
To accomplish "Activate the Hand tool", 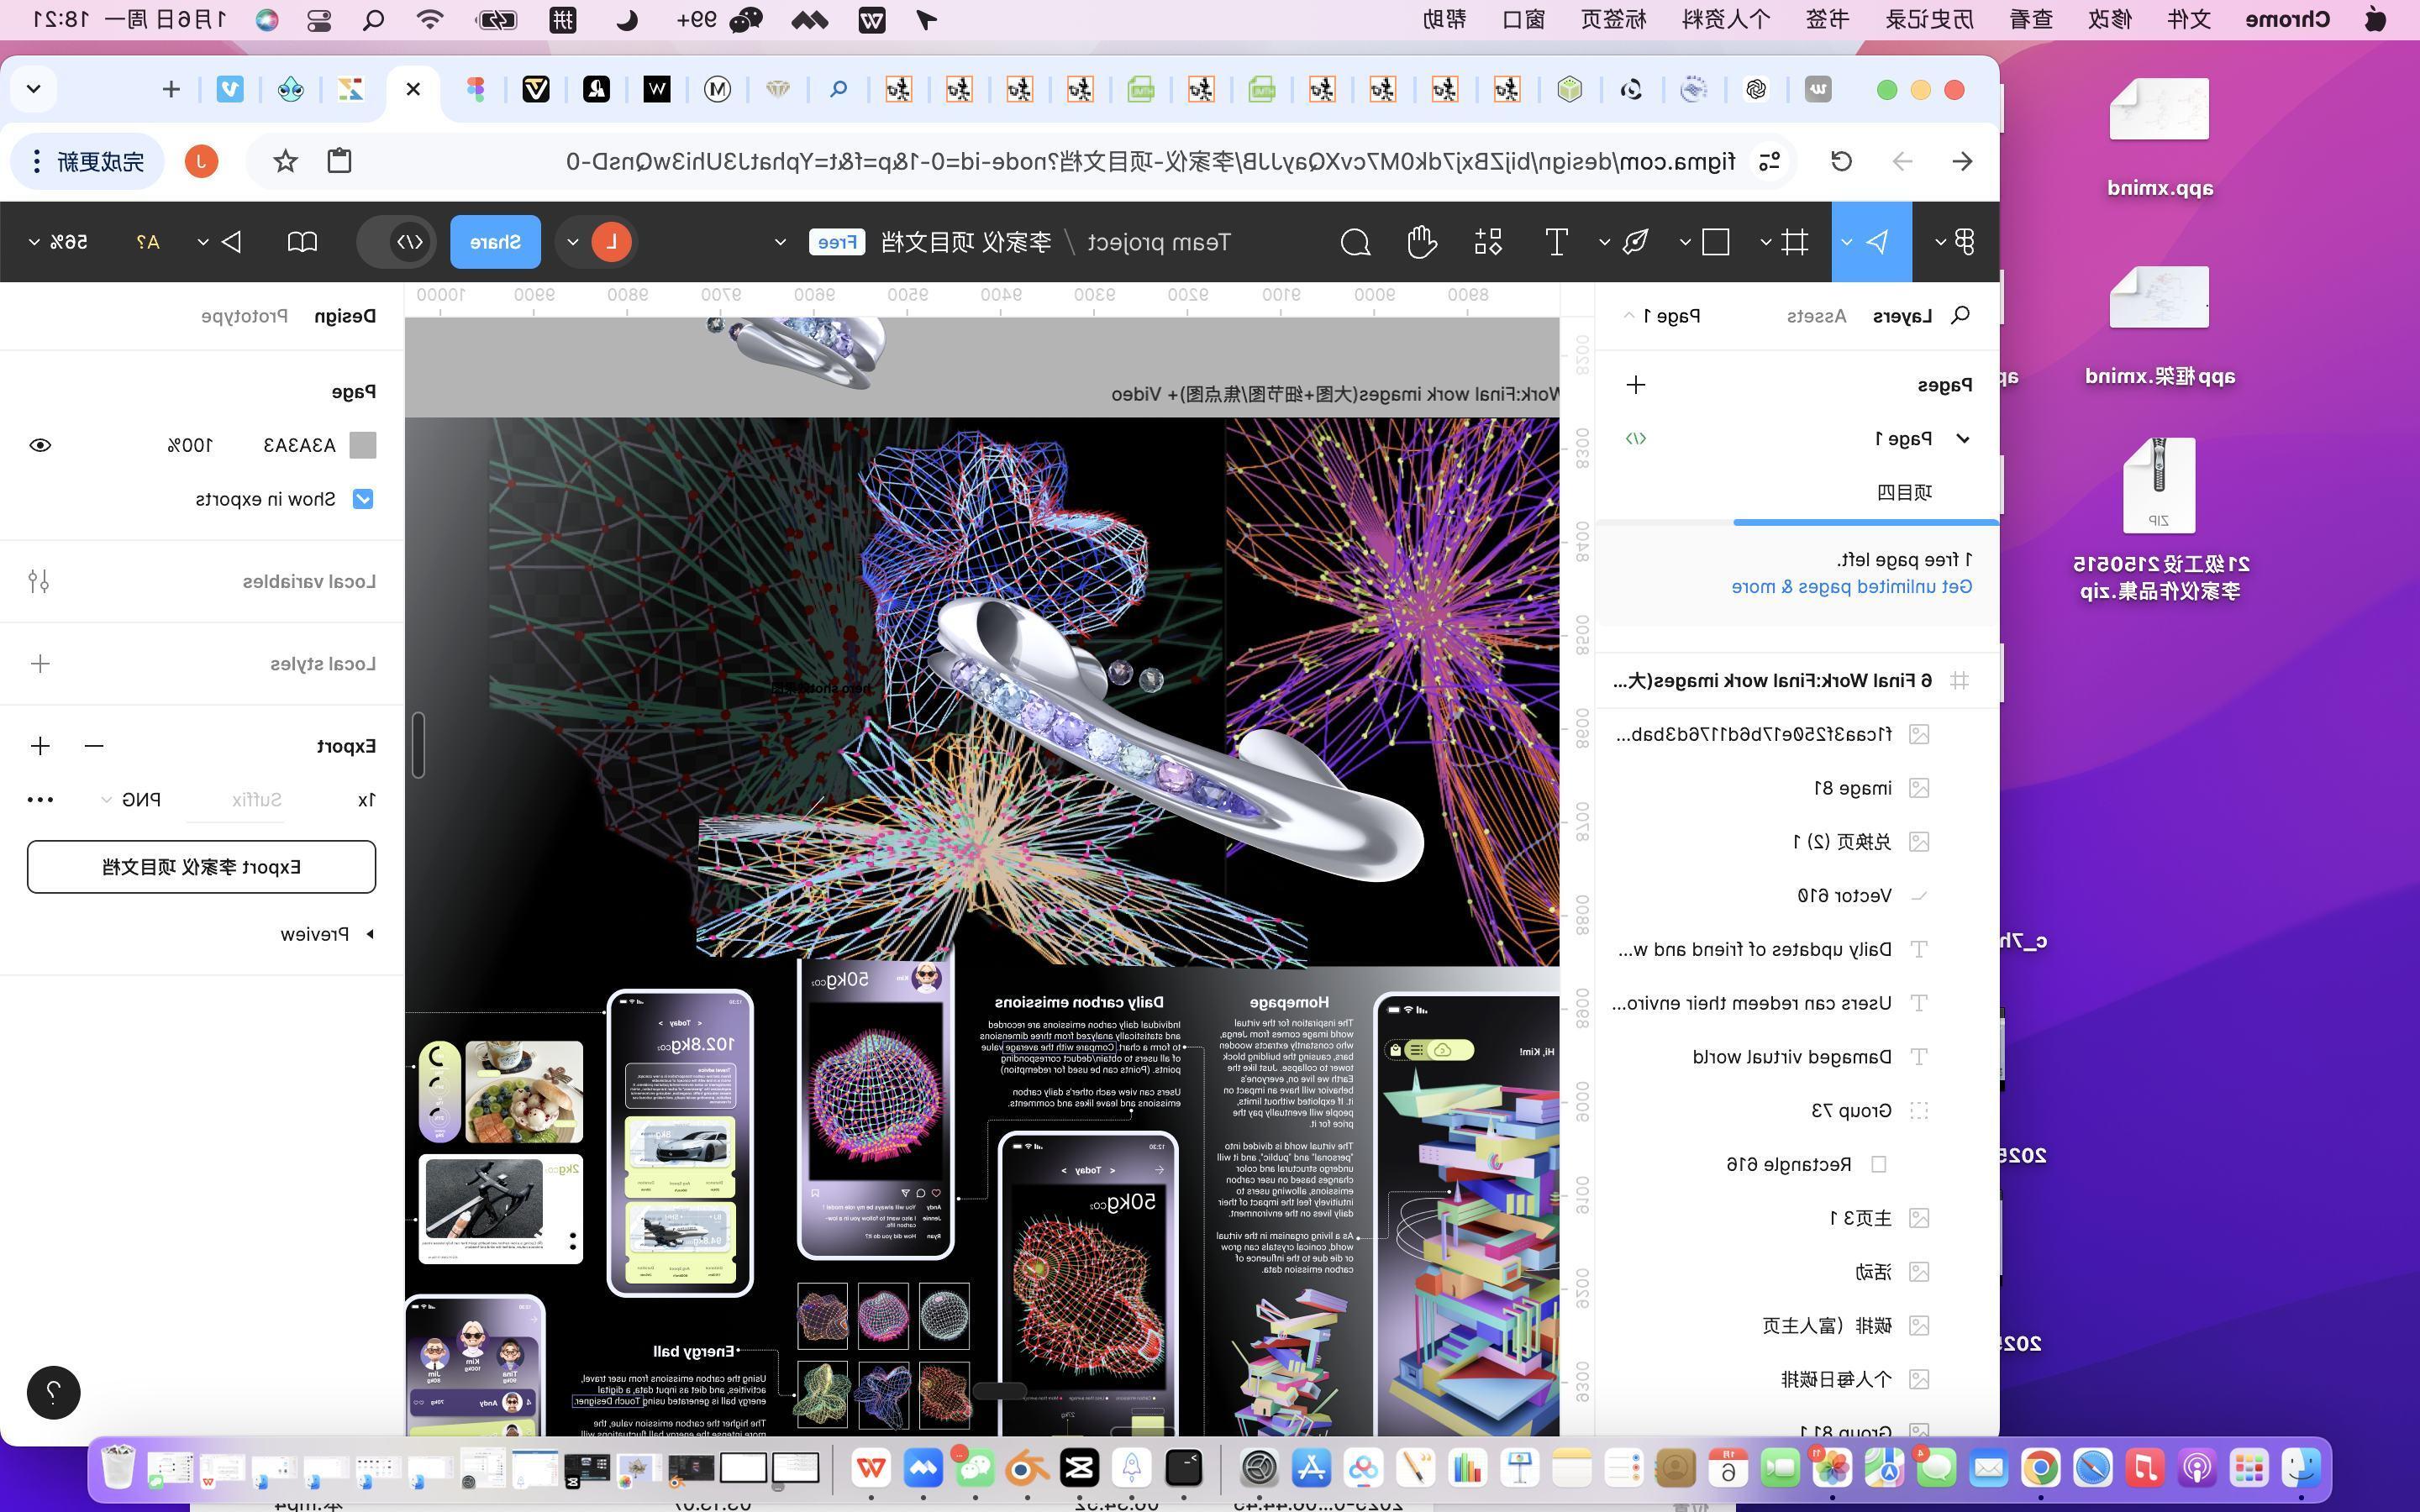I will 1421,242.
